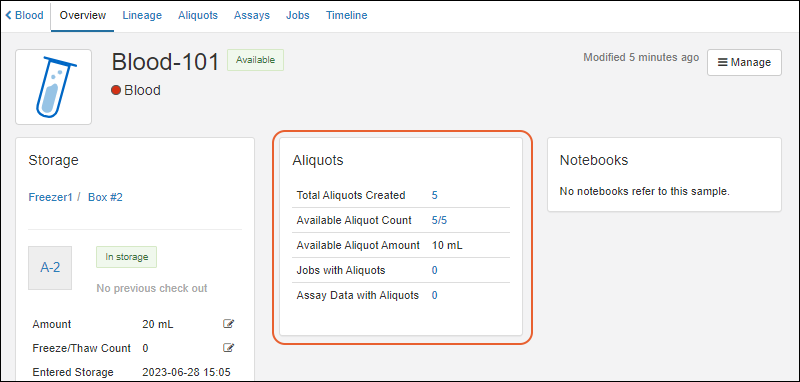Open the Manage menu

tap(744, 62)
